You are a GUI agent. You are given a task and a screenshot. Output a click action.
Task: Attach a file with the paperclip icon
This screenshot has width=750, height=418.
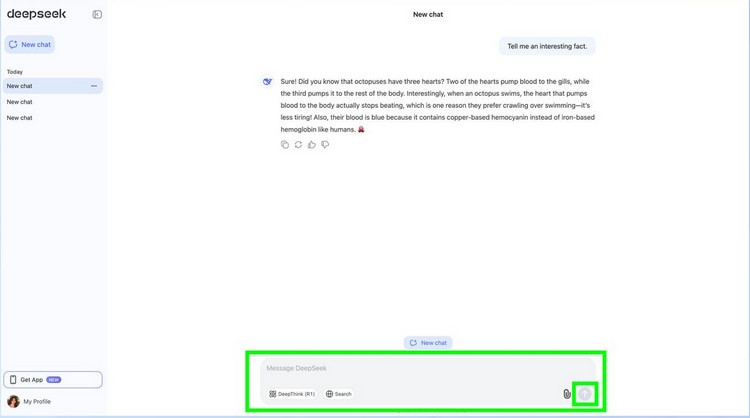pos(567,394)
